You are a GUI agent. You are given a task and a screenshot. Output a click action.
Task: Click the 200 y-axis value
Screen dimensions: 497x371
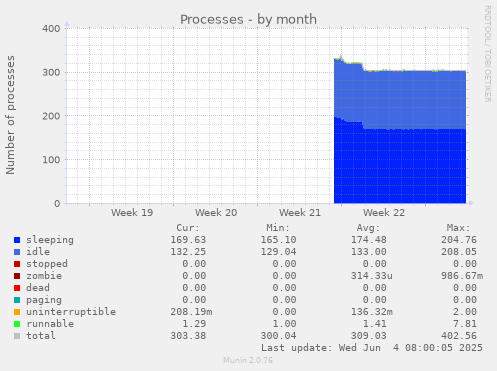51,116
